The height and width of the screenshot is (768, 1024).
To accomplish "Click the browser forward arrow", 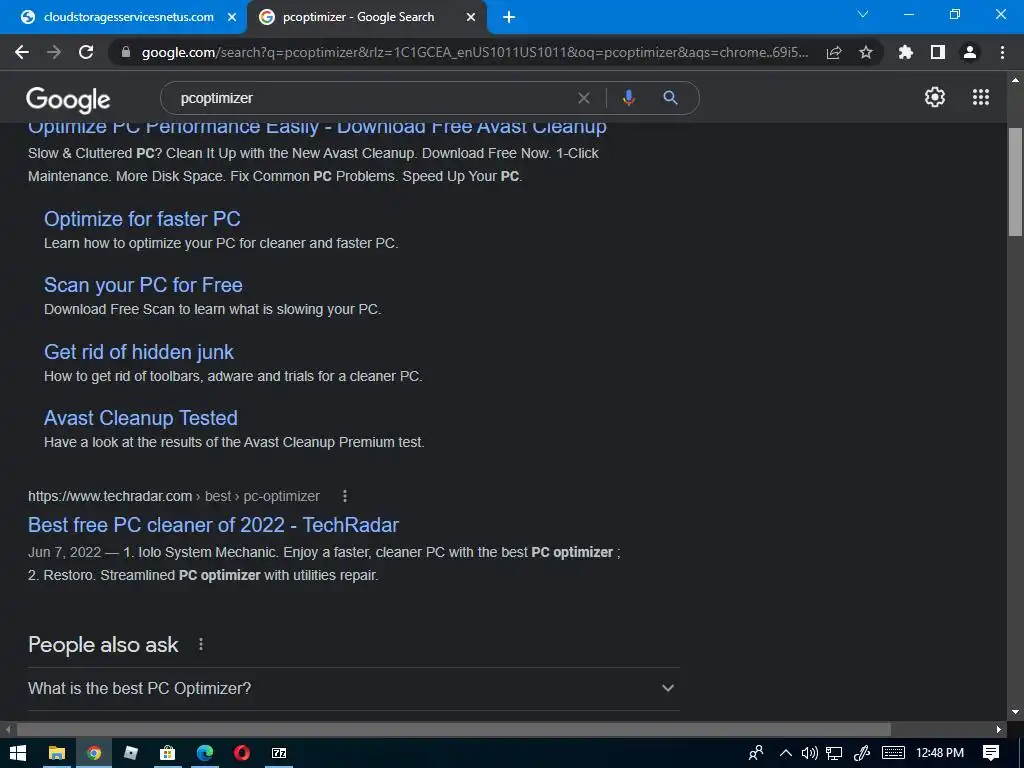I will (54, 52).
